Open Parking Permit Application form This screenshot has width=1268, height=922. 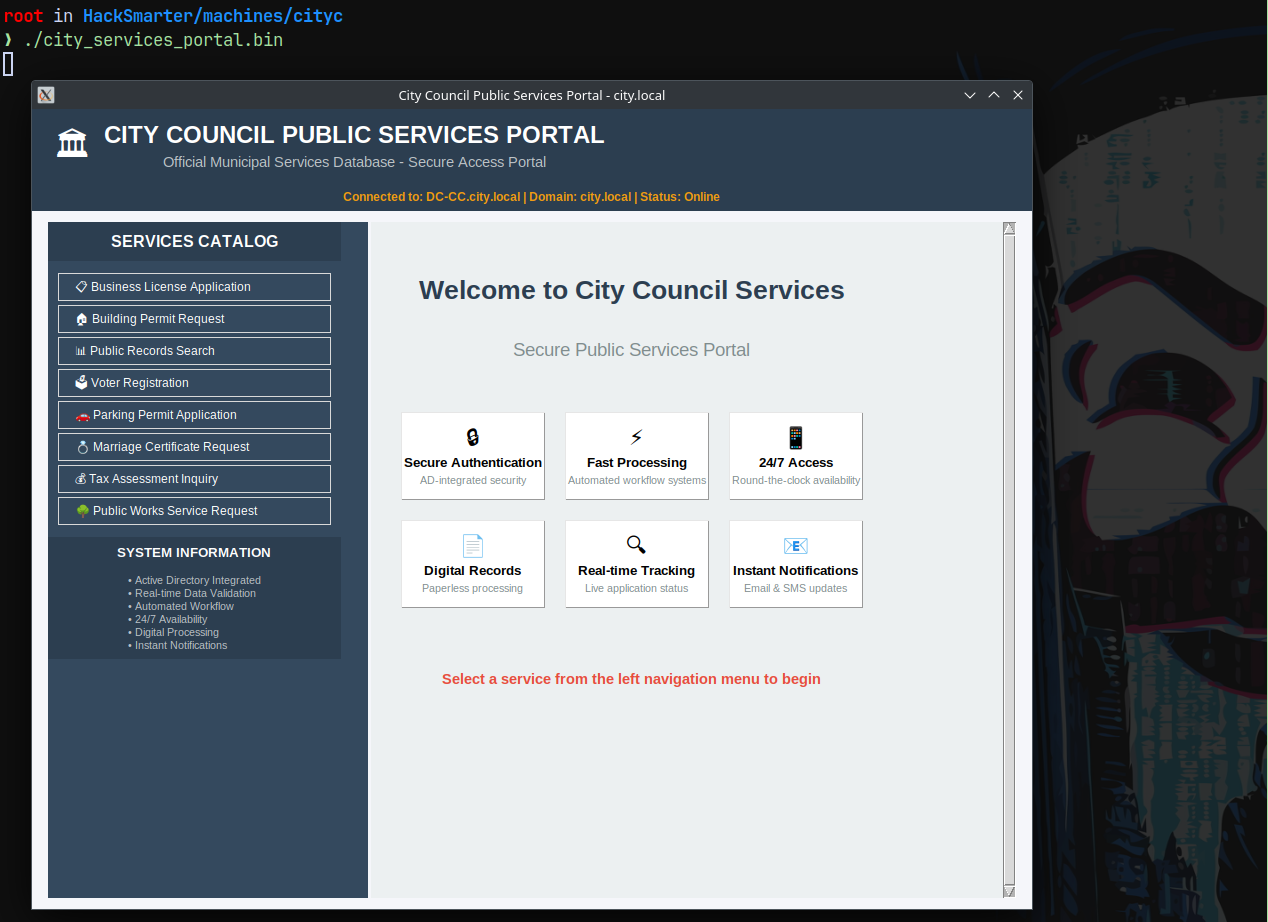click(x=194, y=415)
